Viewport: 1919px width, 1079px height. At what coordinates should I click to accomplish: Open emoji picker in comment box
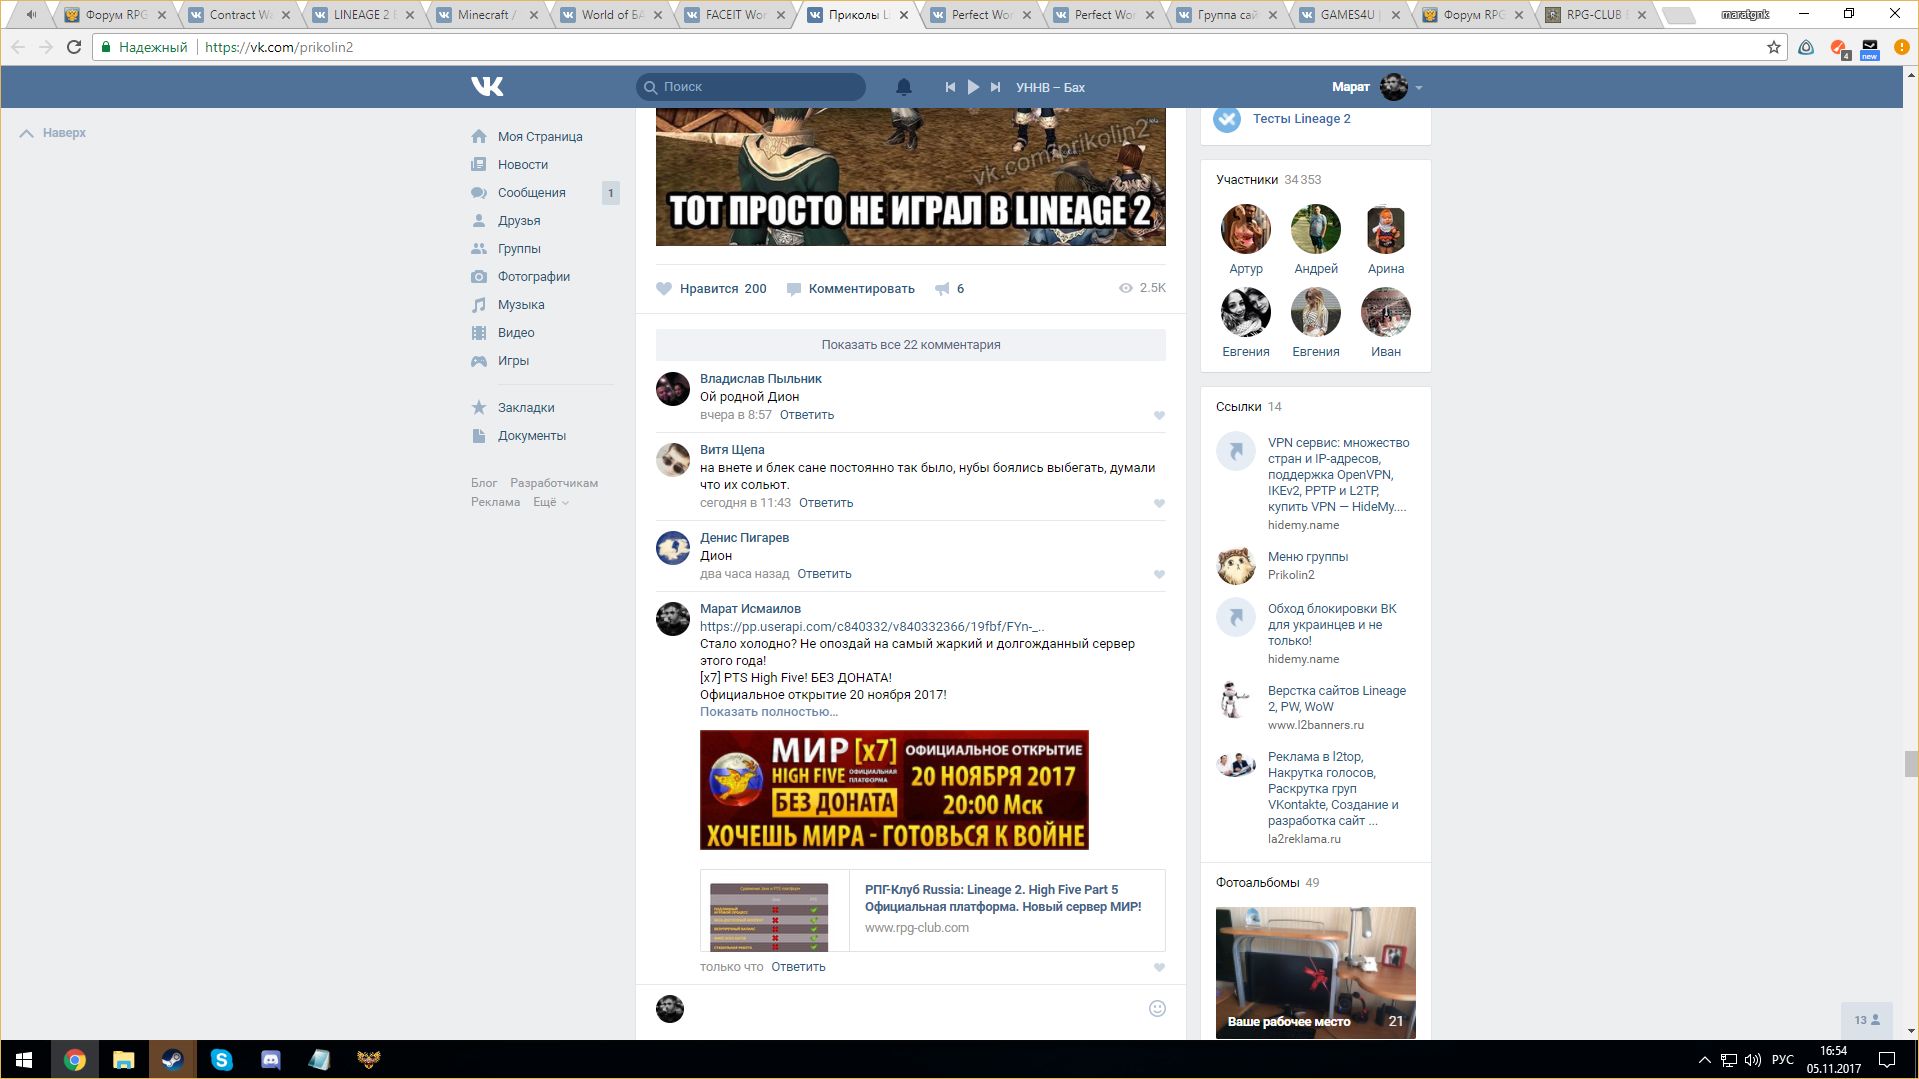point(1157,1008)
